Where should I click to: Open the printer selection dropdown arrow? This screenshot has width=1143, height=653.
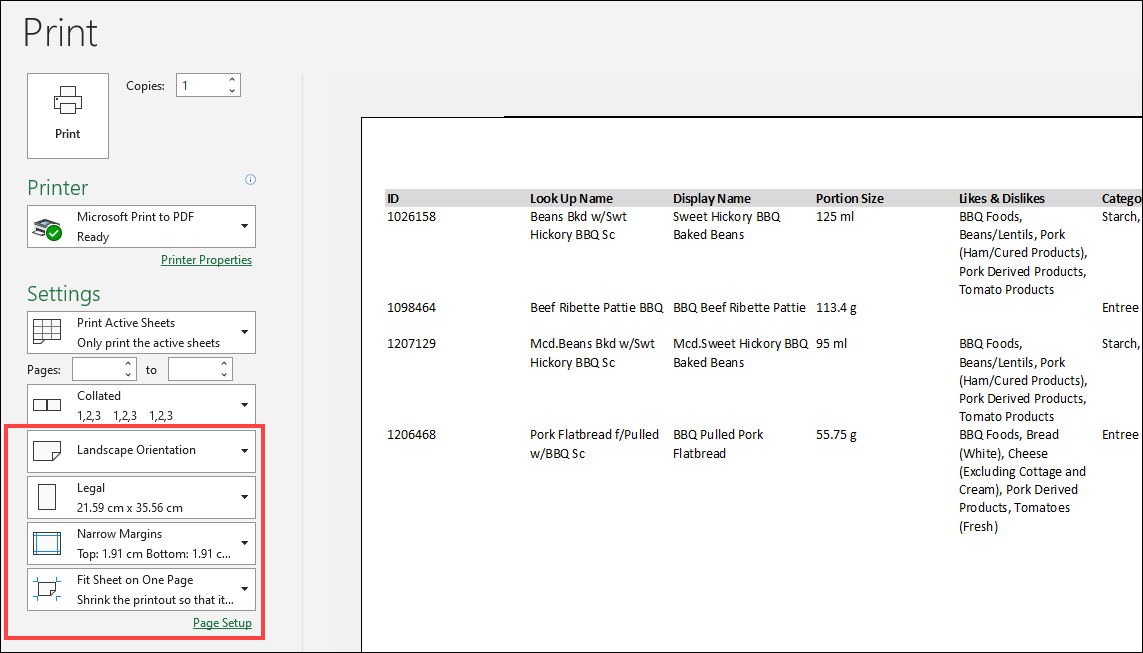tap(244, 227)
